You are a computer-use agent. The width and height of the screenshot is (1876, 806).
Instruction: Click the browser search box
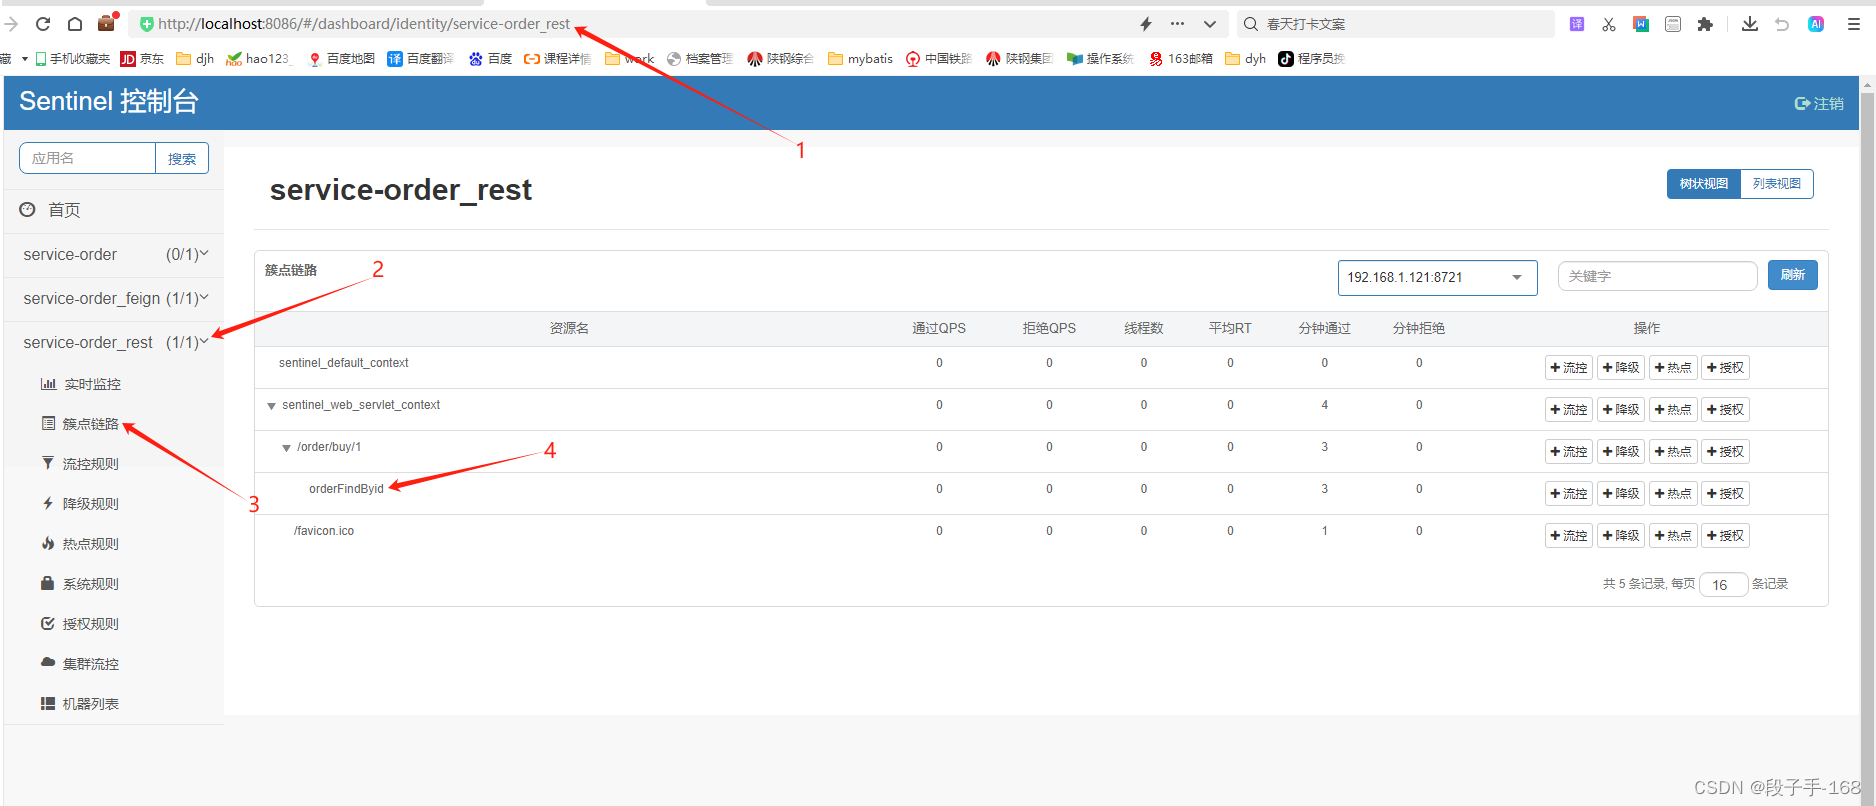click(1396, 24)
